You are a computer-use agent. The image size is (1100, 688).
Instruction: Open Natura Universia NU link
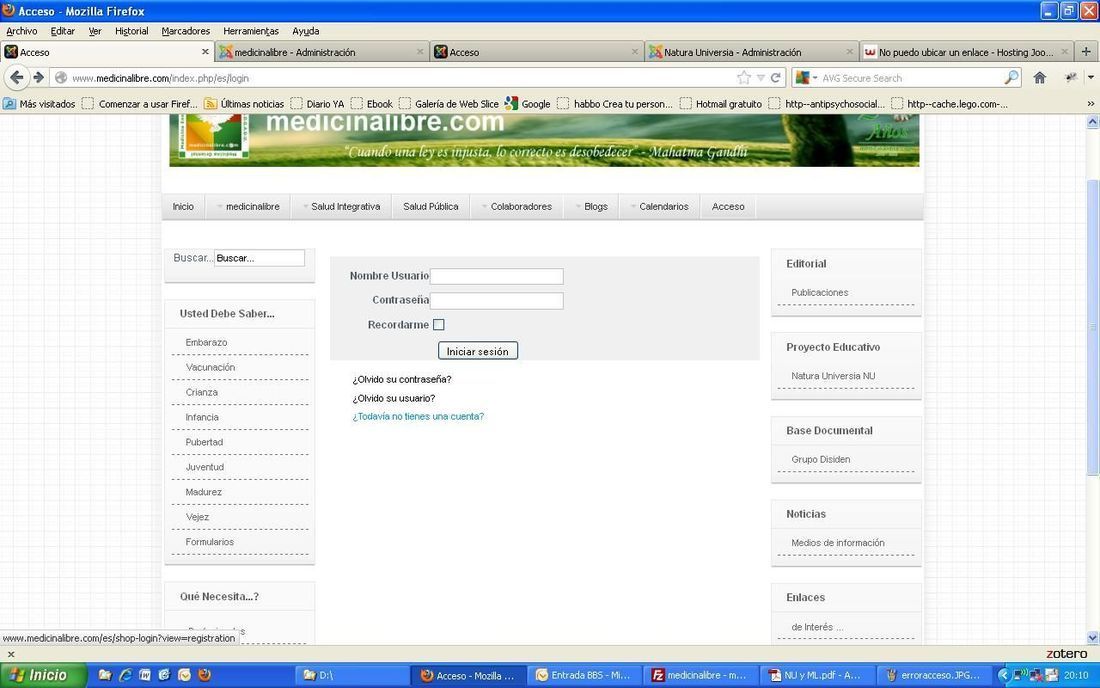coord(833,376)
